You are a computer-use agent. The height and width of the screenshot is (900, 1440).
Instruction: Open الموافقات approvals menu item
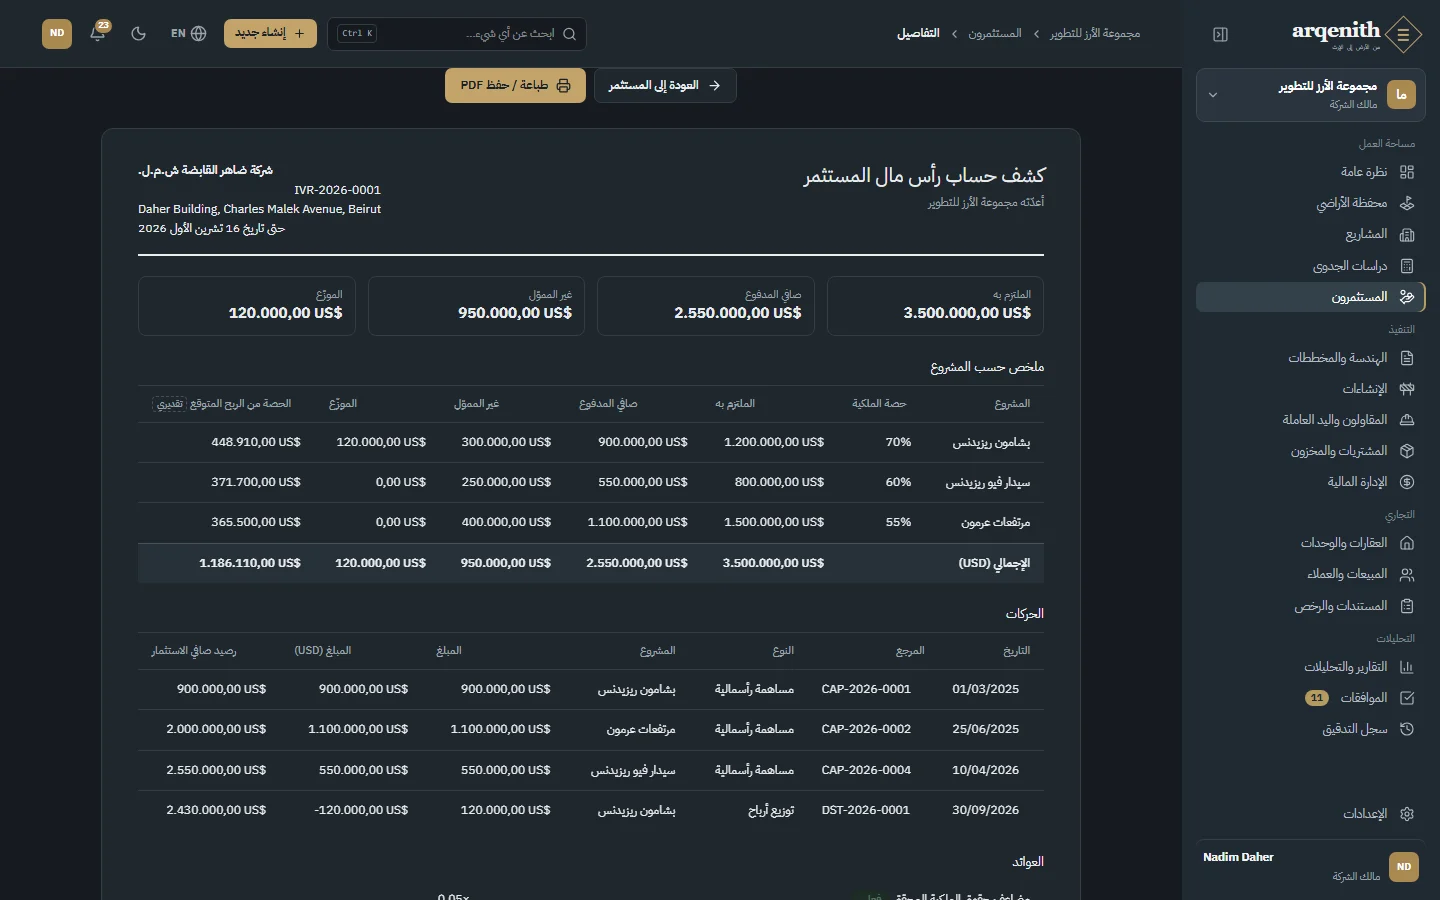pyautogui.click(x=1311, y=698)
